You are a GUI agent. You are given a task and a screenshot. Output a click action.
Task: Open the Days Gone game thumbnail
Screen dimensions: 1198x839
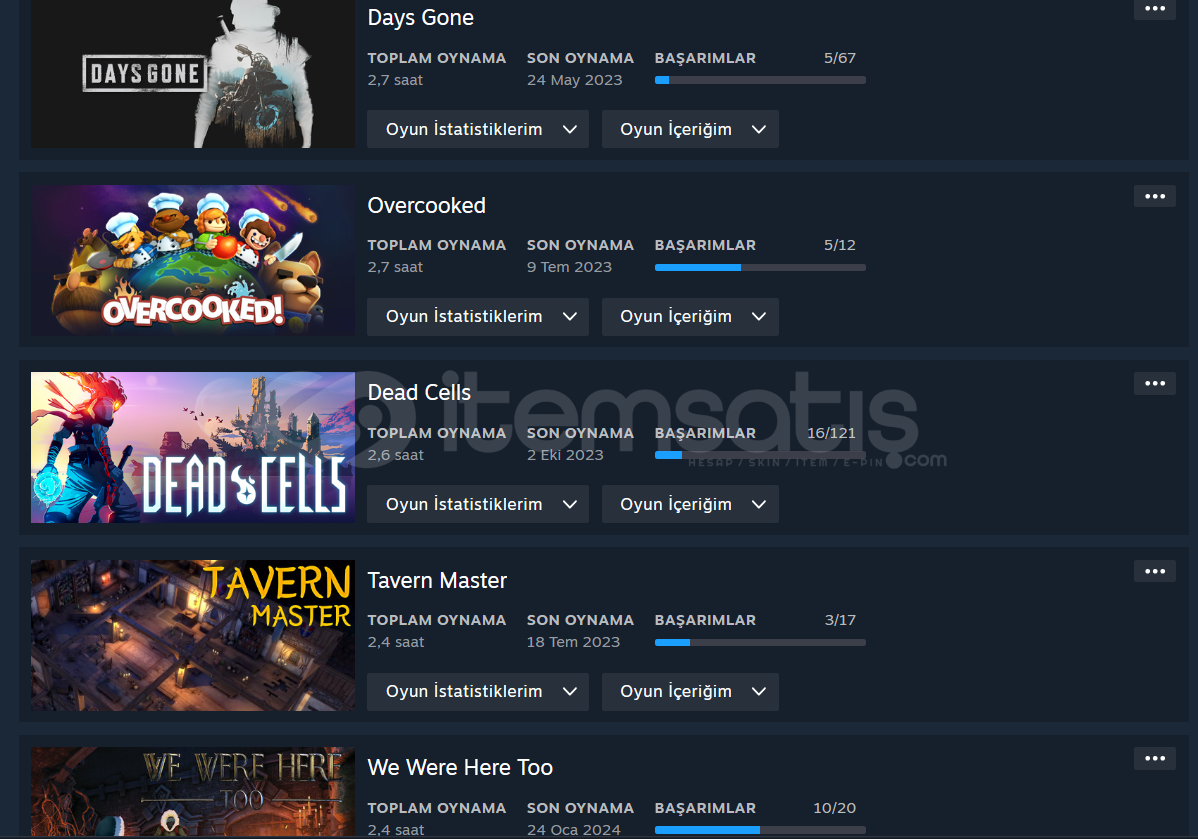tap(193, 74)
